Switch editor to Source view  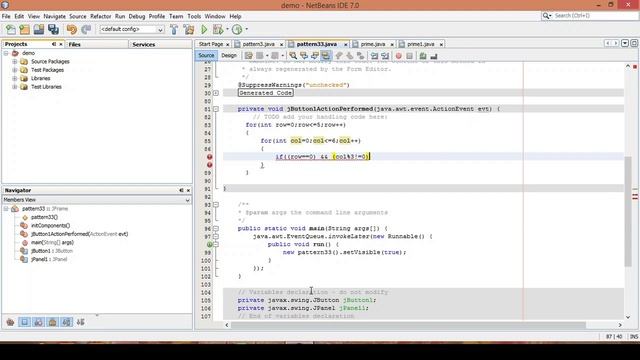(206, 56)
